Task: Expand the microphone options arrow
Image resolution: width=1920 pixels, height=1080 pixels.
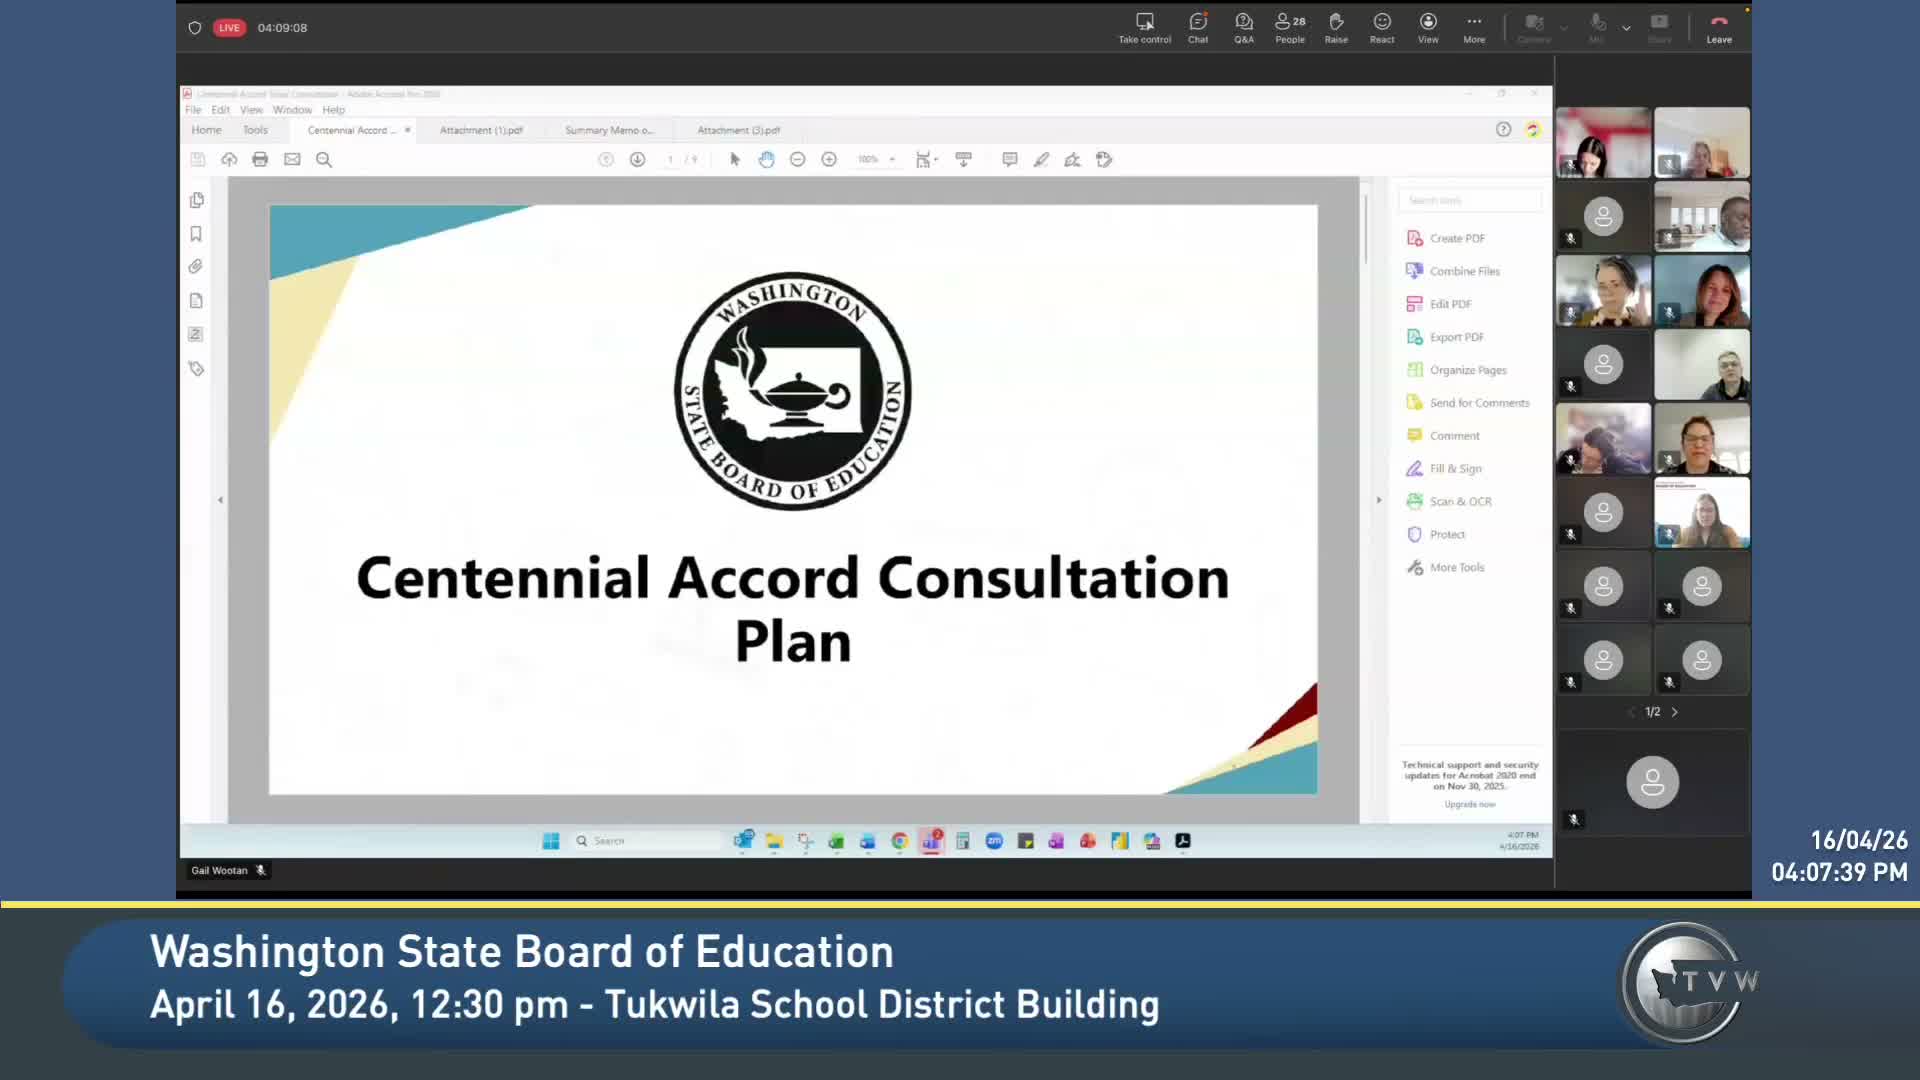Action: tap(1626, 28)
